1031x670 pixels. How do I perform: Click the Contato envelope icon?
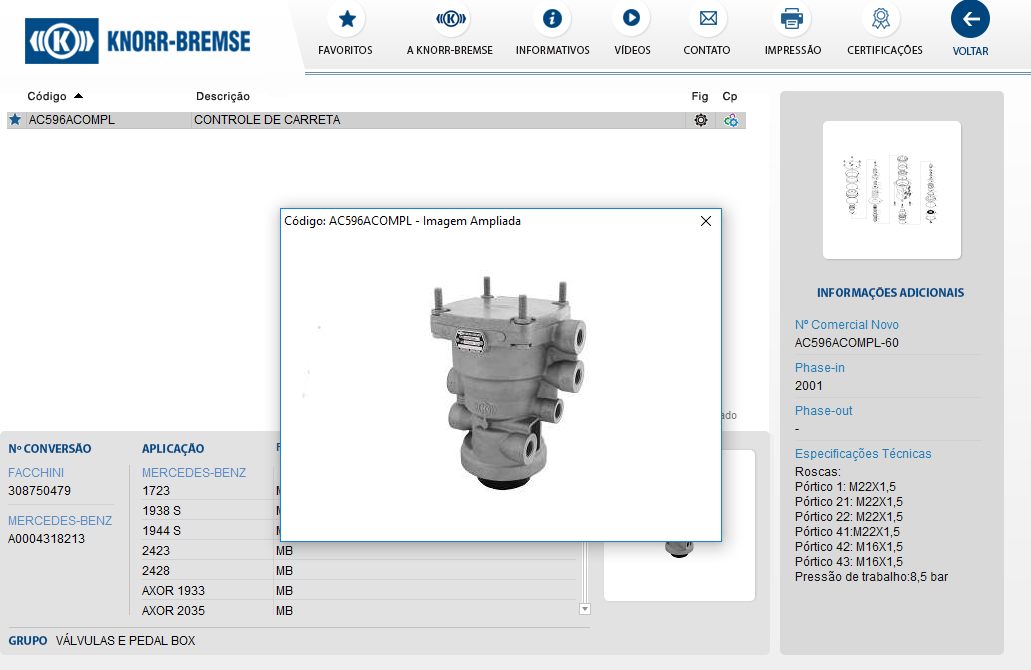pos(707,19)
